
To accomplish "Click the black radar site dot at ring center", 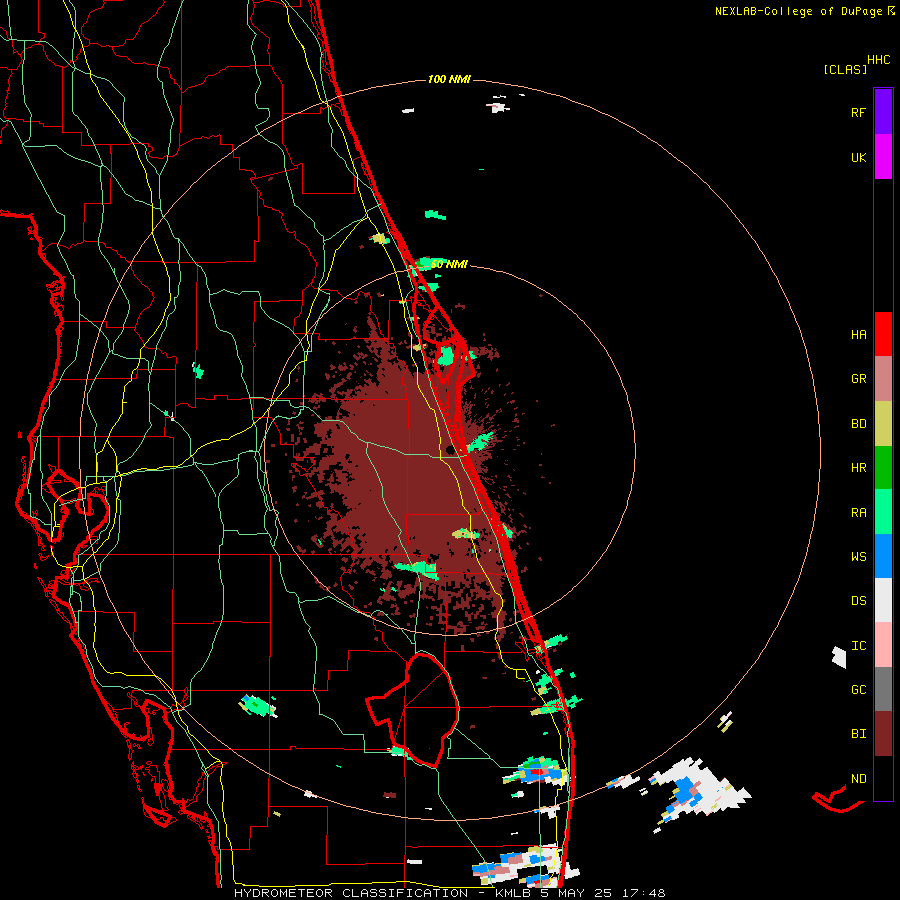I will pyautogui.click(x=450, y=450).
